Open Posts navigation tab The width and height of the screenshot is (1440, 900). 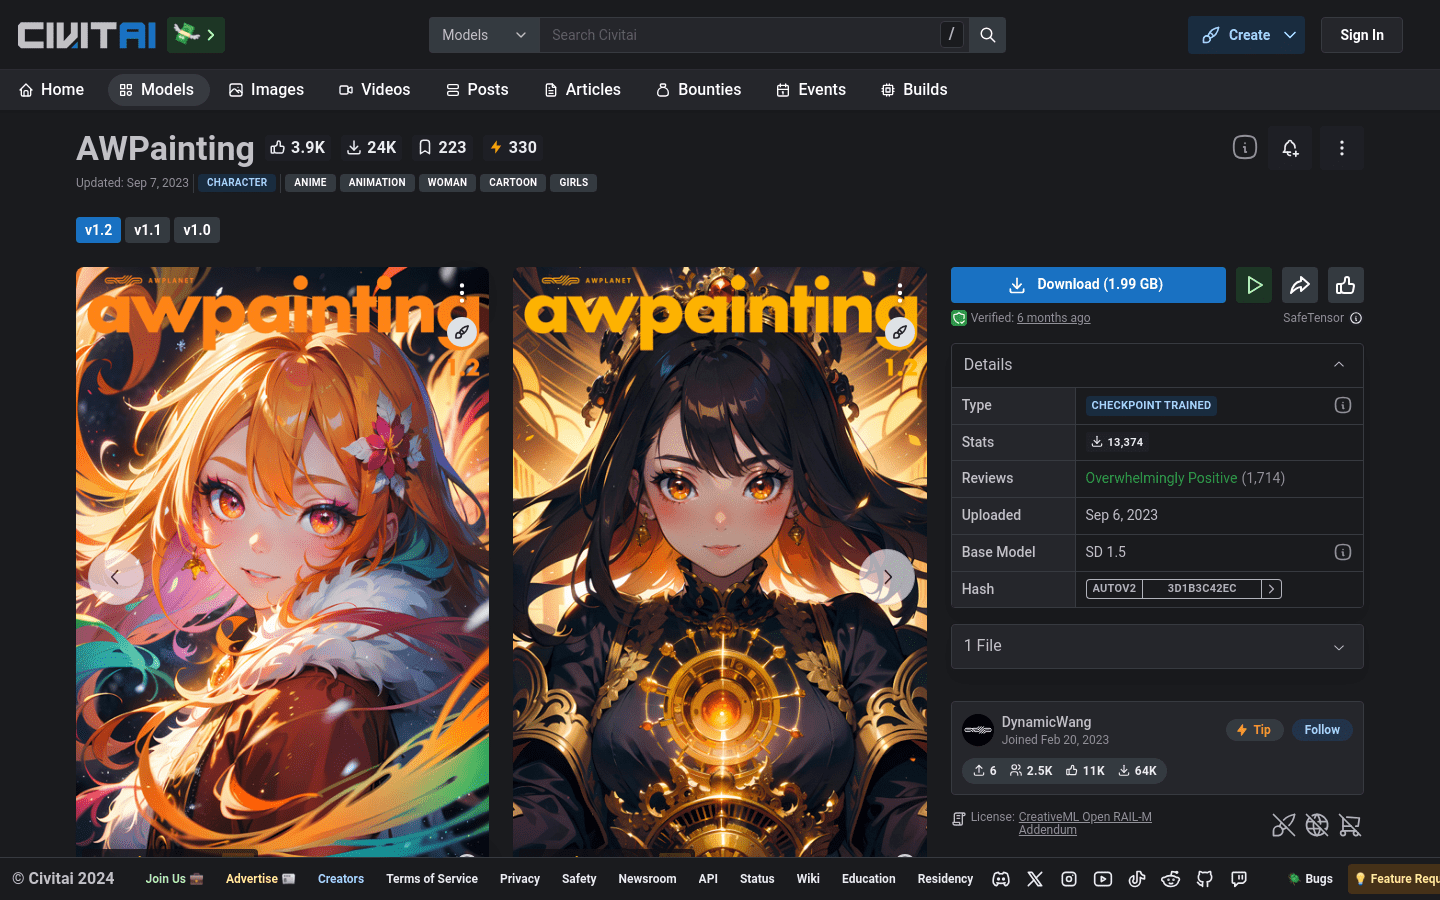477,90
